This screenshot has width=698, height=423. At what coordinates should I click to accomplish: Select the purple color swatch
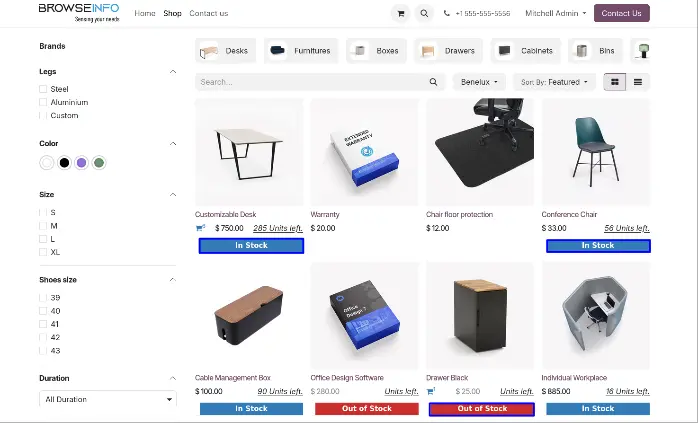click(x=81, y=163)
